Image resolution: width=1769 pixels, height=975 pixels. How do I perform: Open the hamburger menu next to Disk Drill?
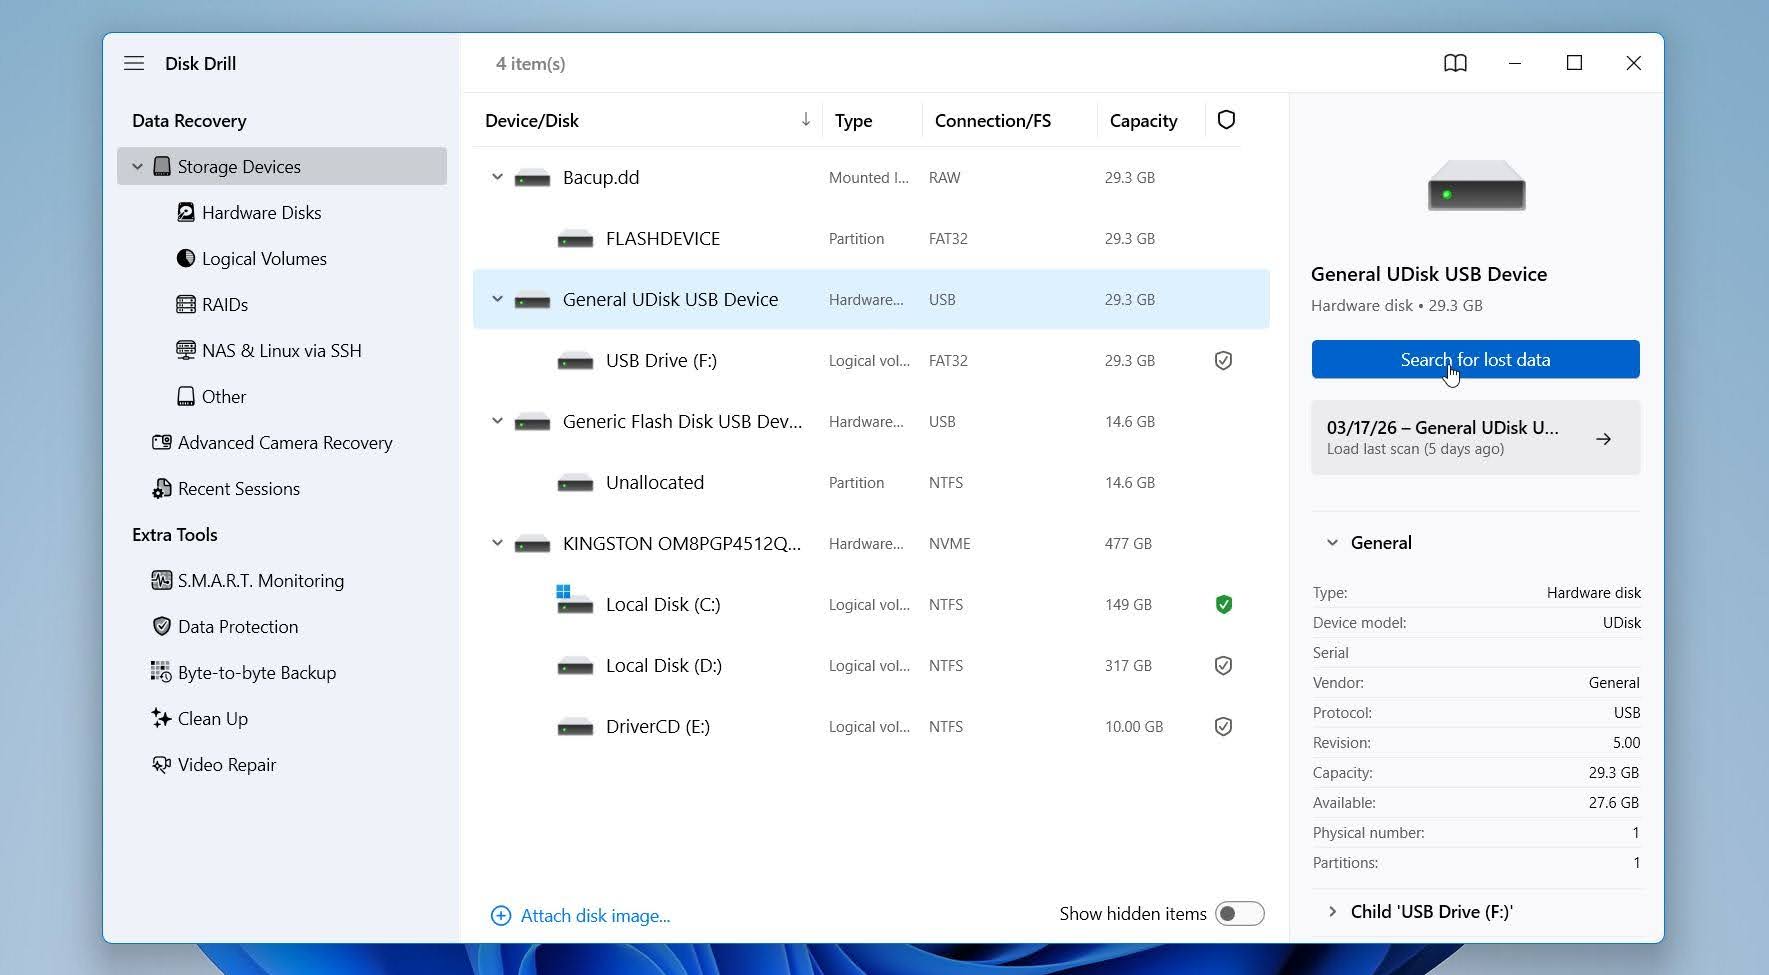click(x=134, y=63)
